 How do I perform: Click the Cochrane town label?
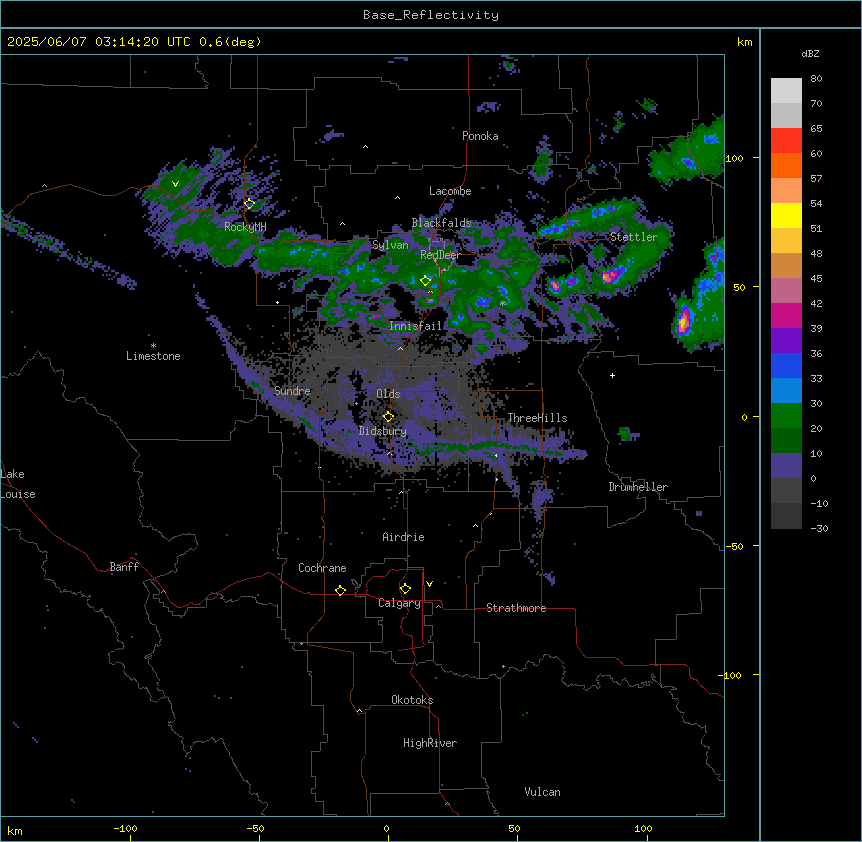point(322,568)
